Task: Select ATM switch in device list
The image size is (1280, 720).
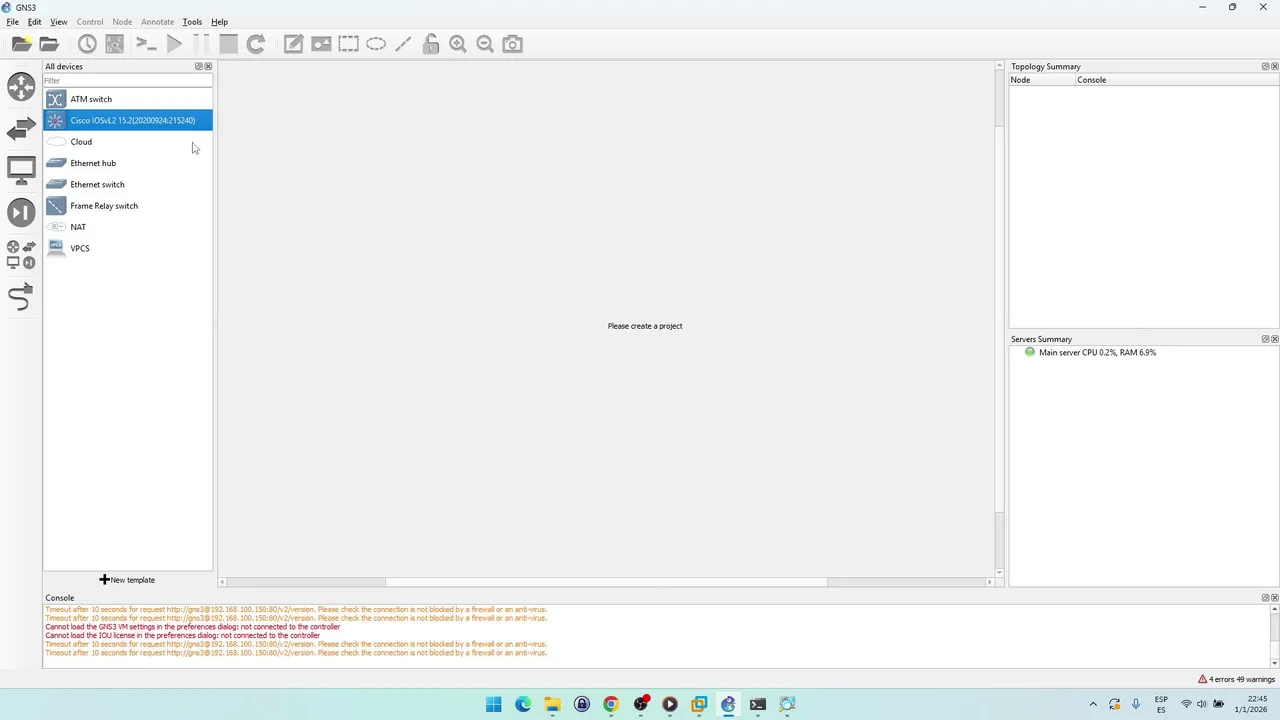Action: pos(128,99)
